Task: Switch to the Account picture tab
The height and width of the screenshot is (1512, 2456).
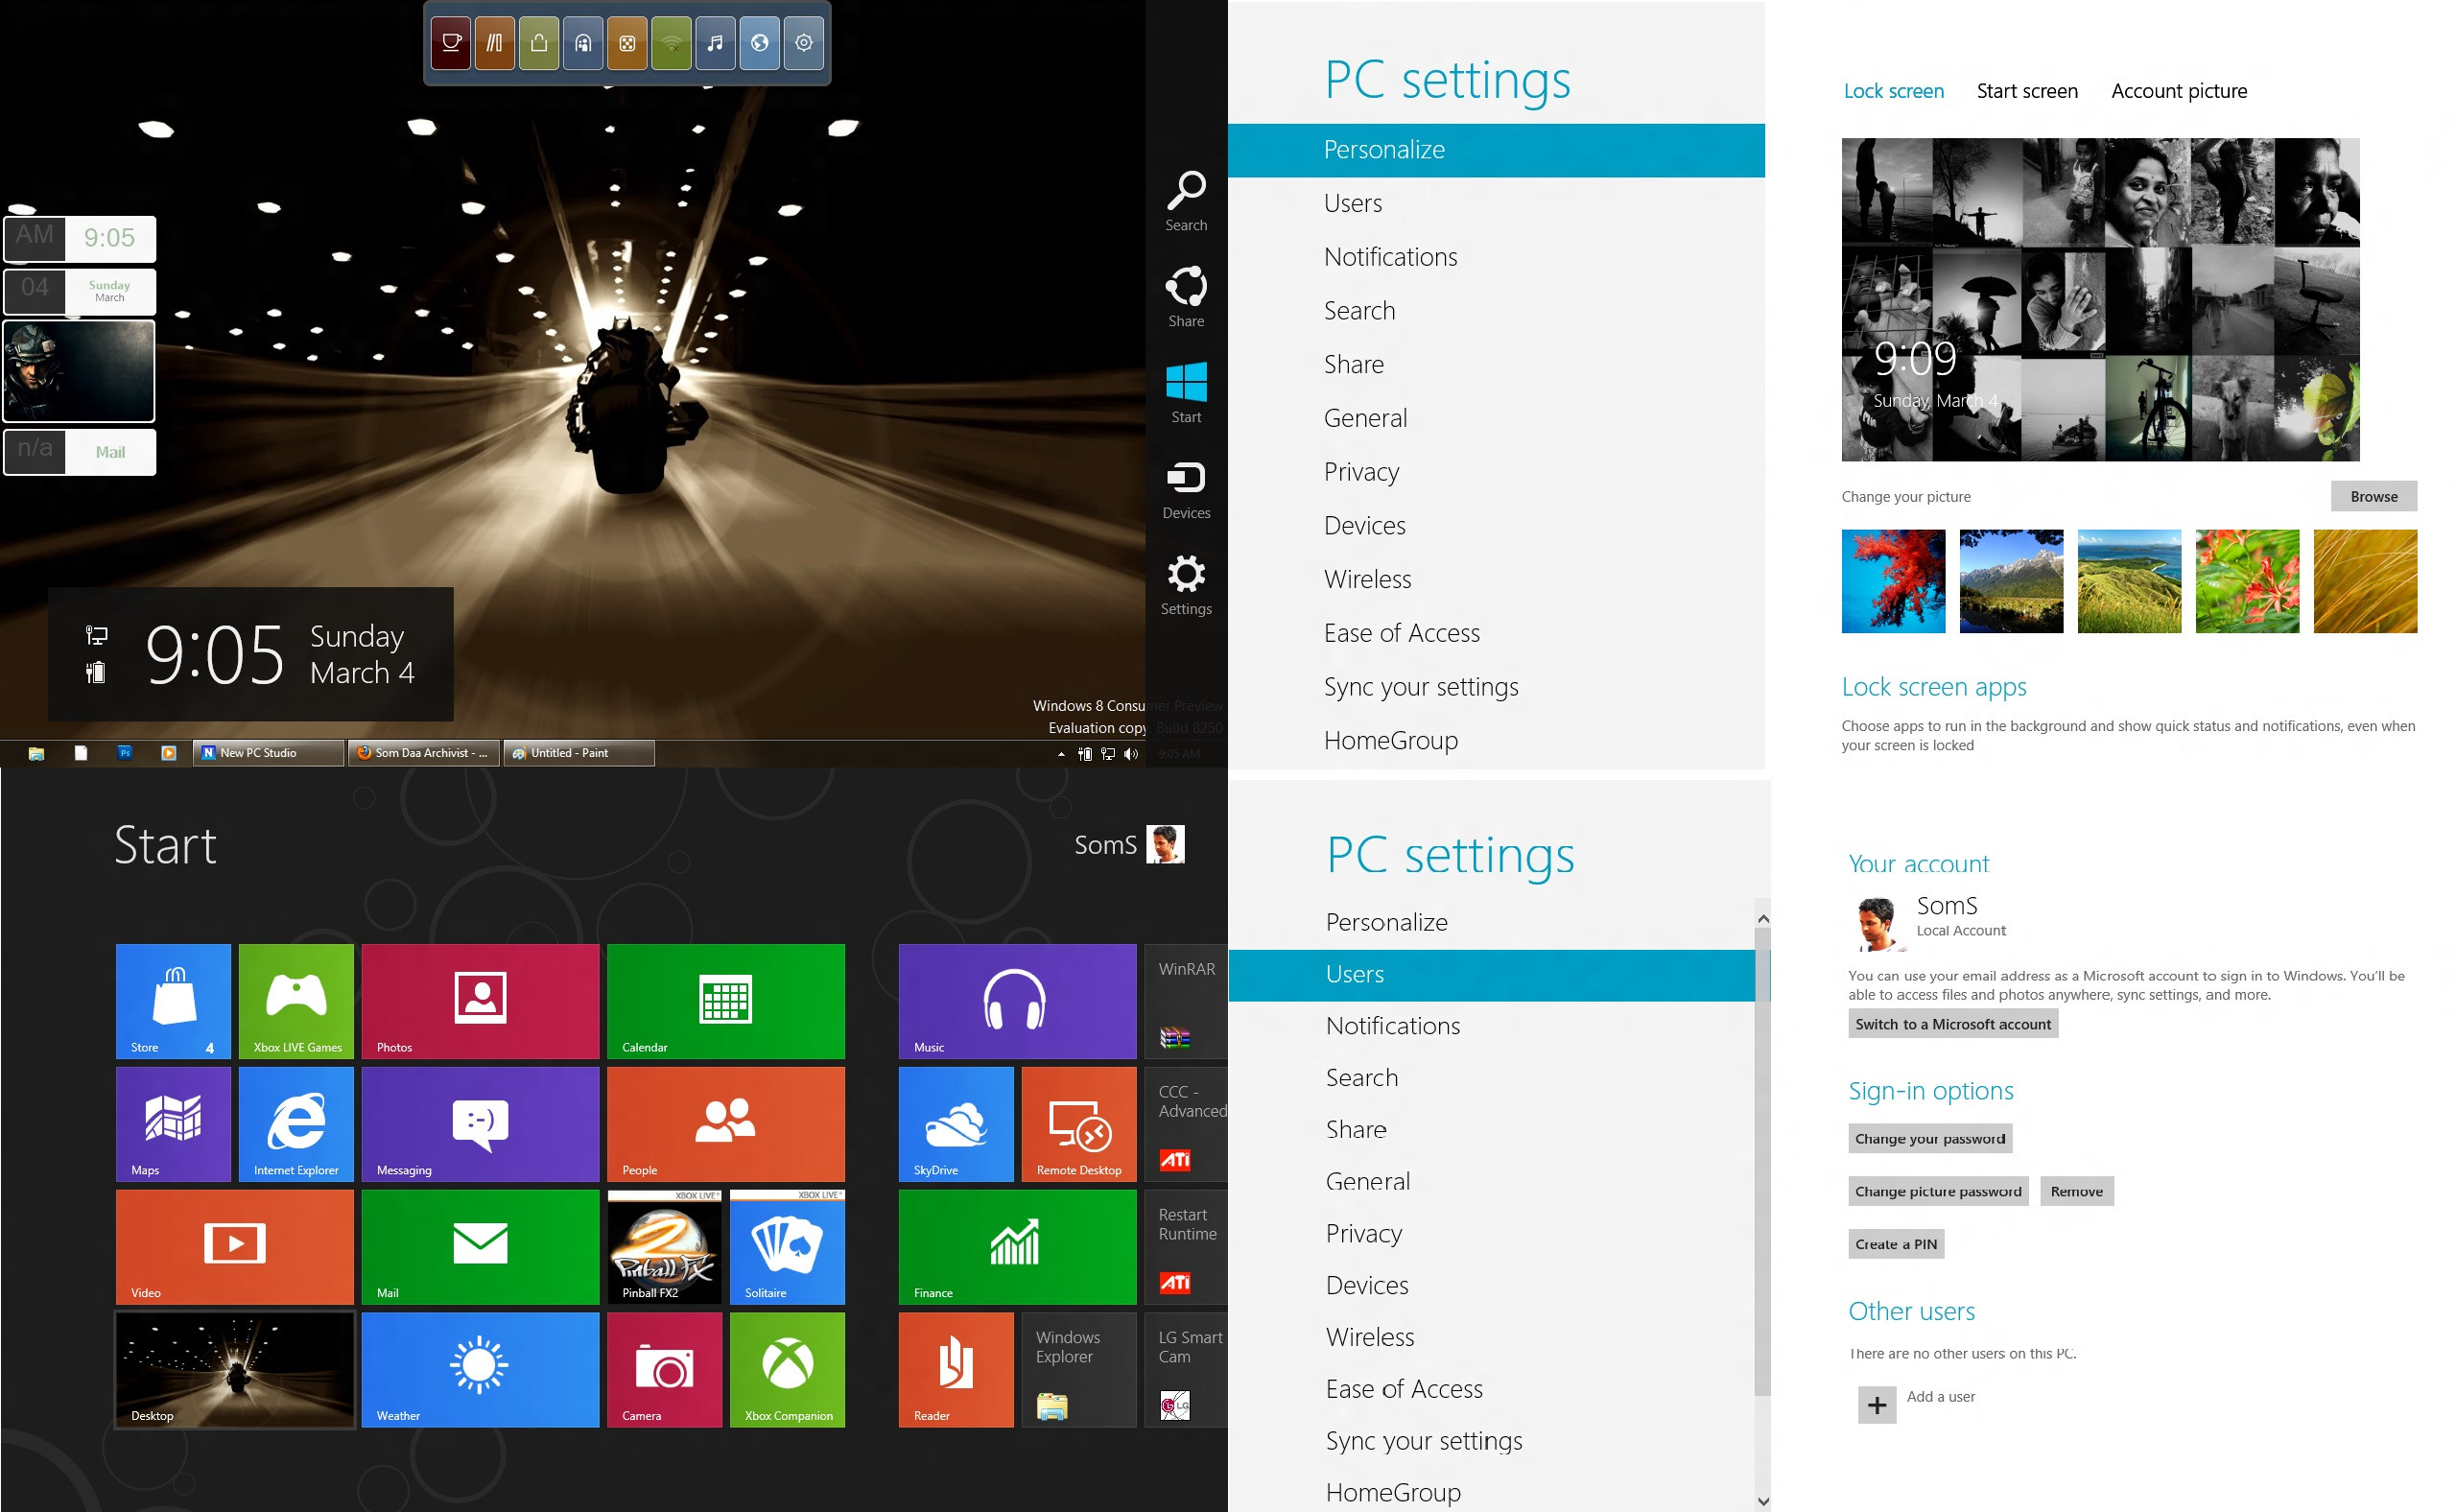Action: [2179, 91]
